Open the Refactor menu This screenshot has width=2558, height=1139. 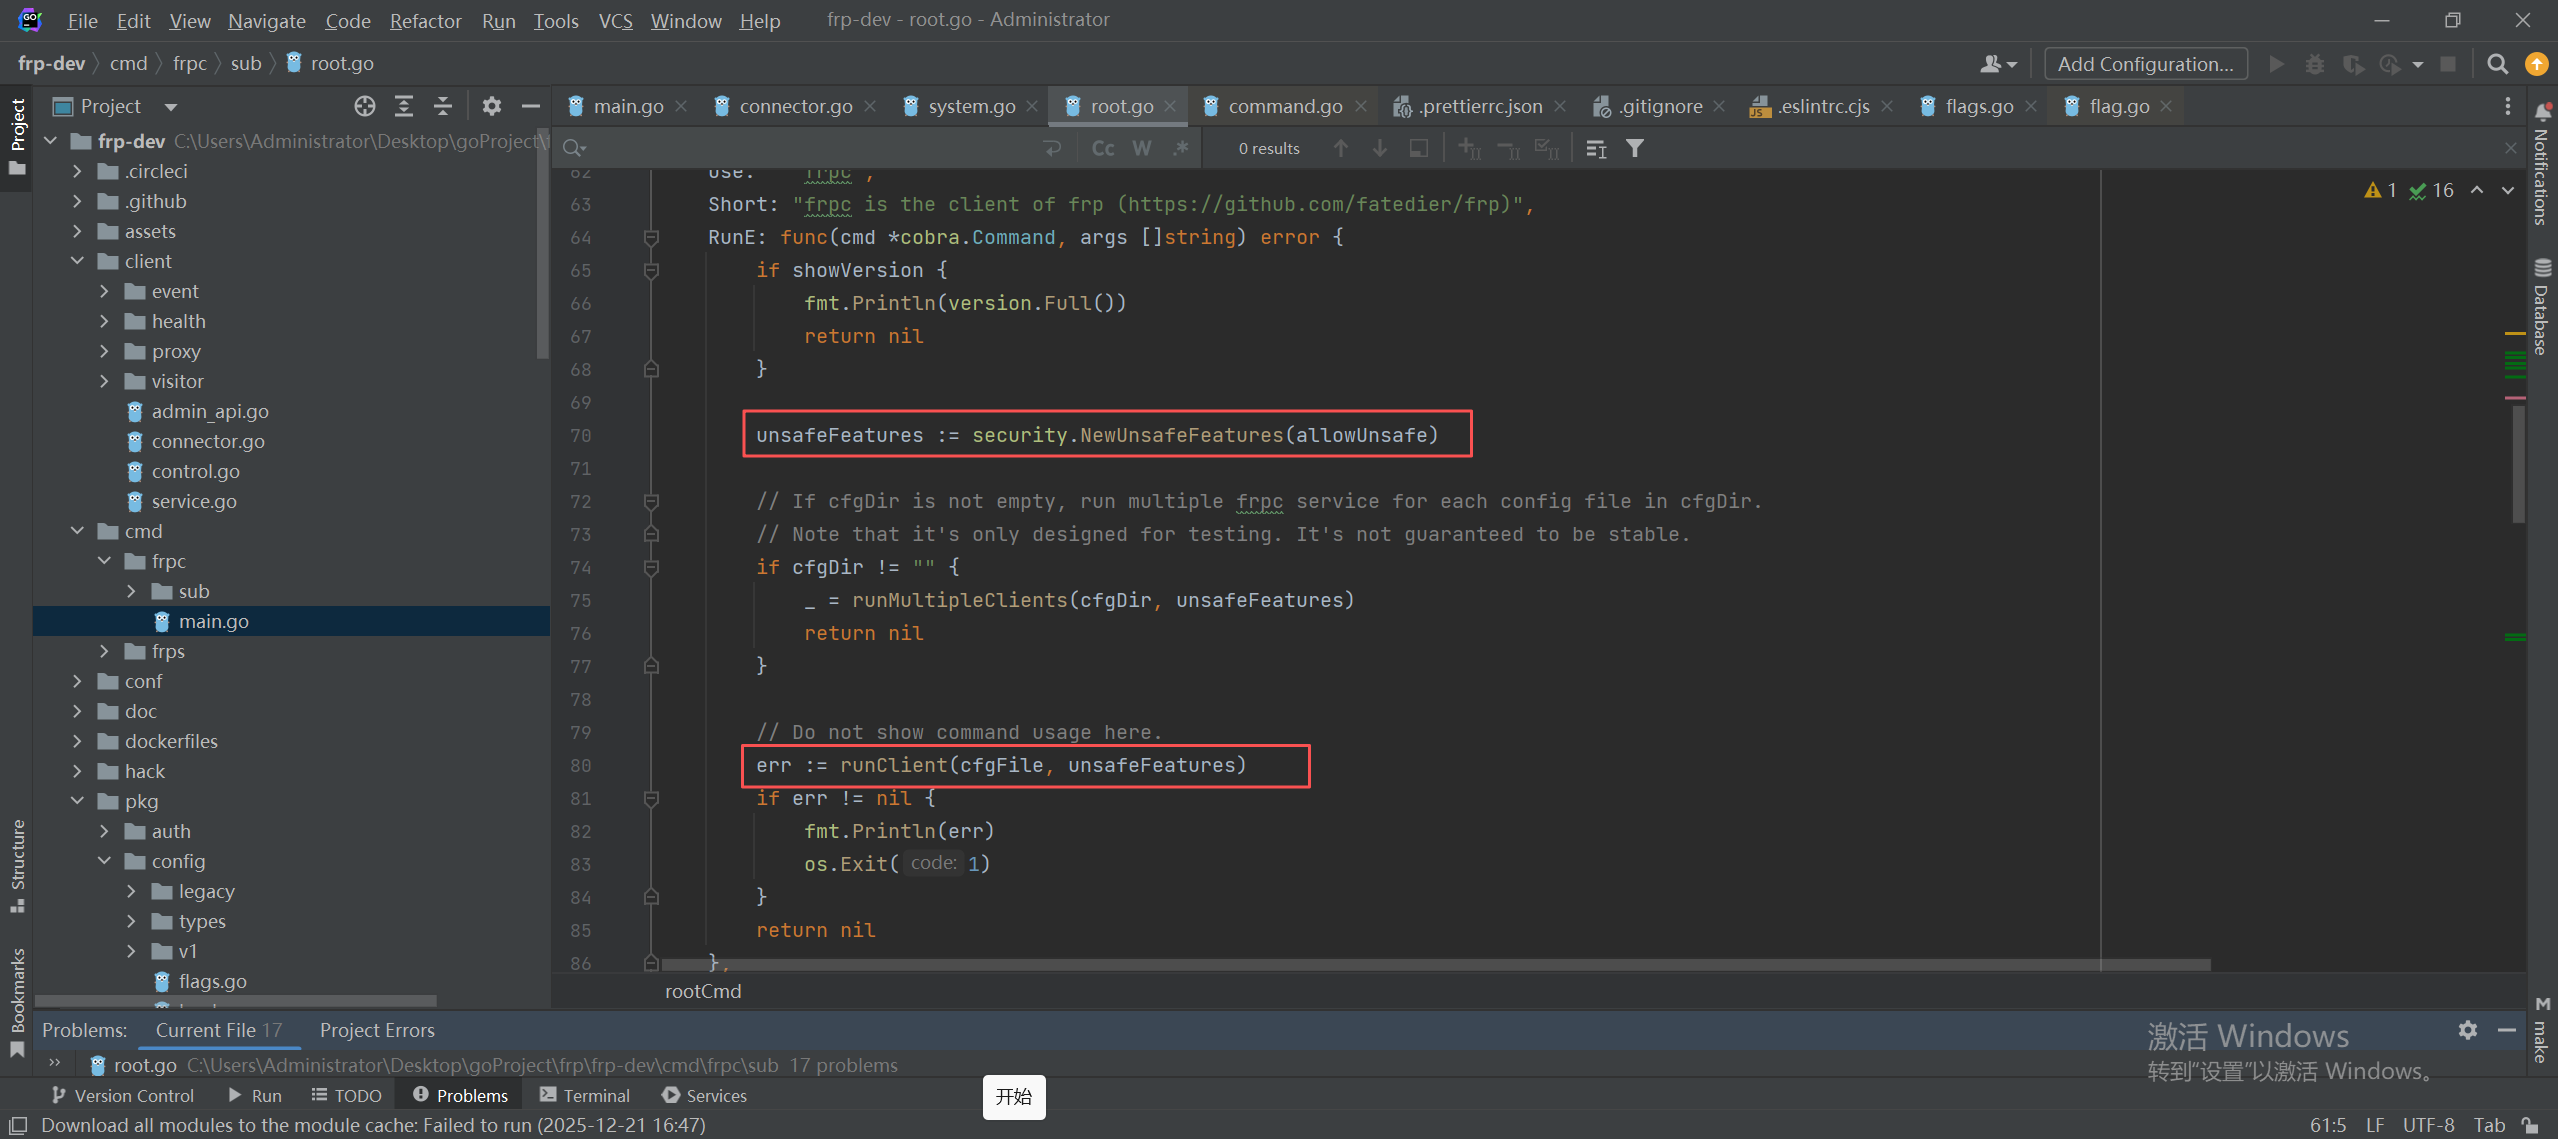(425, 20)
